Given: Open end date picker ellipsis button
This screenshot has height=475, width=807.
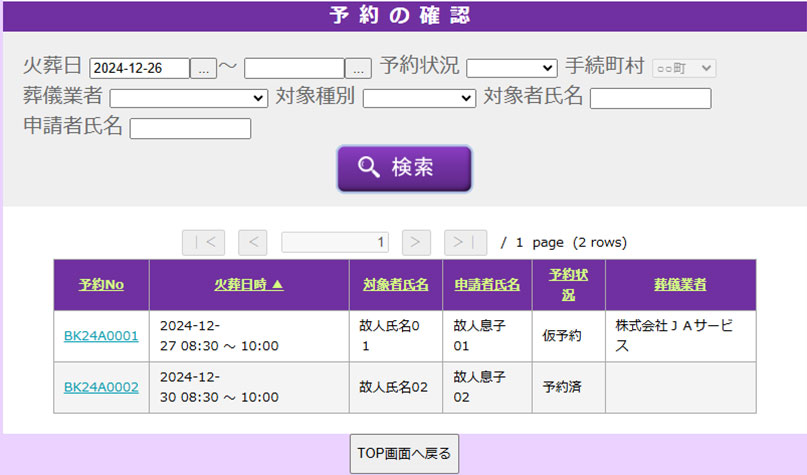Looking at the screenshot, I should pos(358,68).
